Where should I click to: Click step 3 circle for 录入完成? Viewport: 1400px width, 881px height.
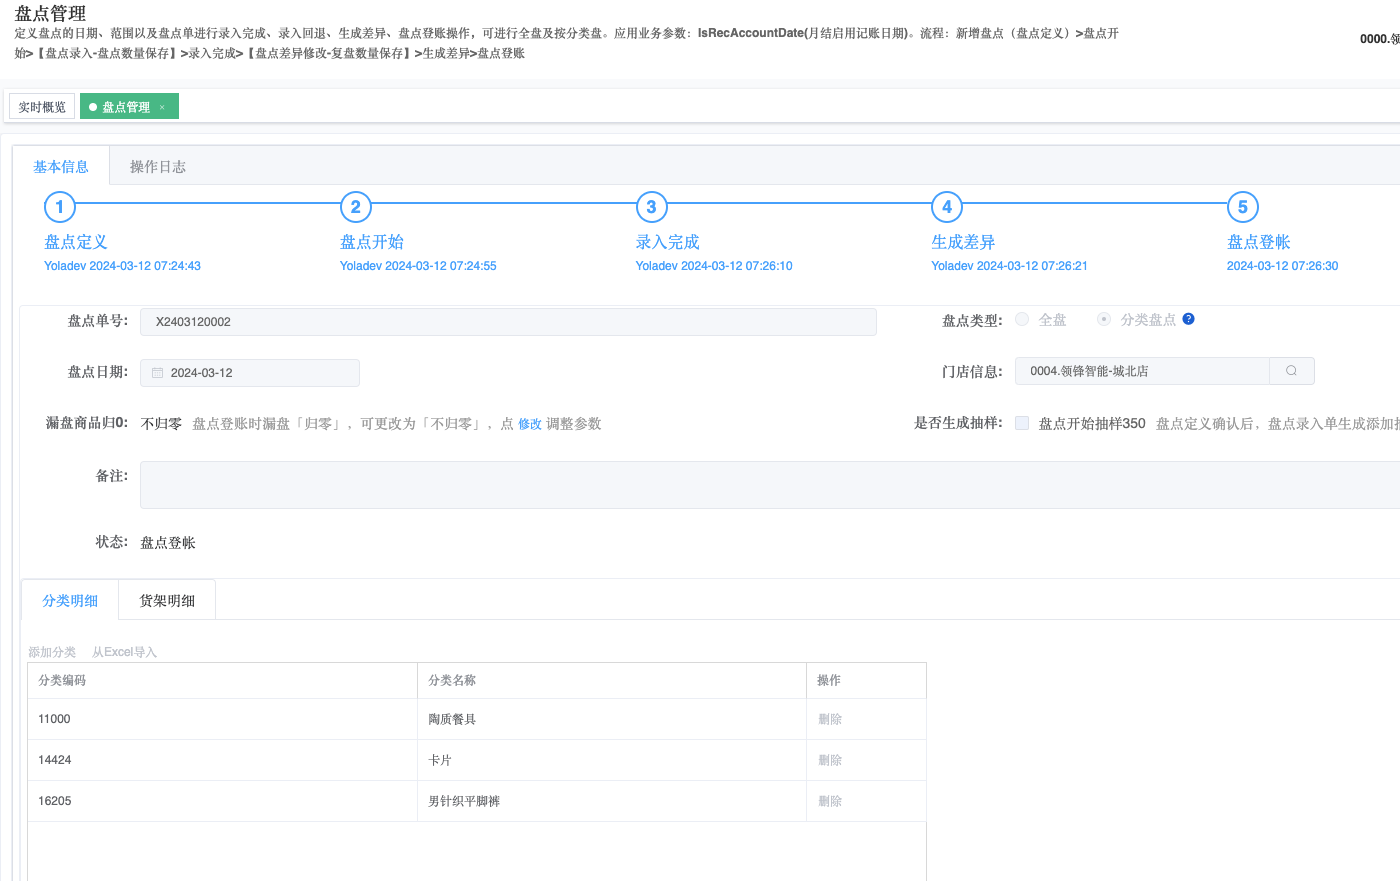(x=651, y=207)
